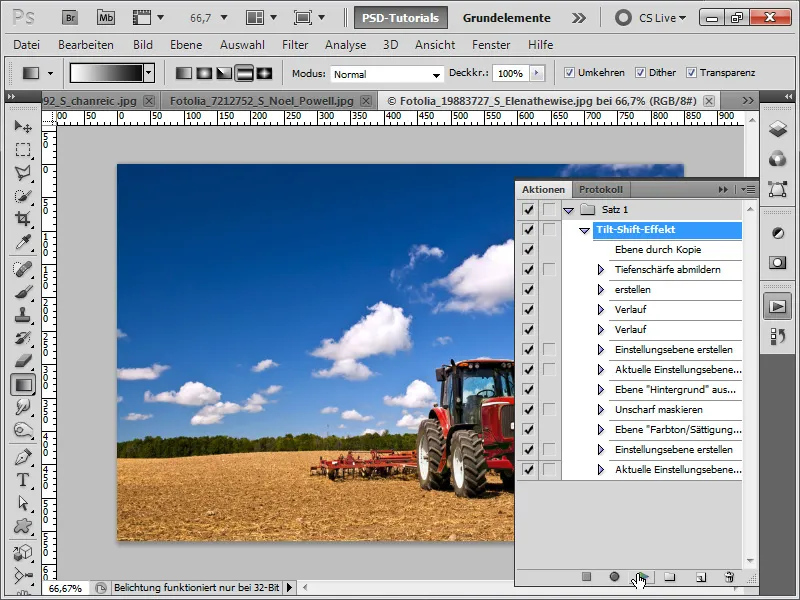800x600 pixels.
Task: Collapse the Tilt-Shift-Effekt action
Action: pyautogui.click(x=585, y=231)
